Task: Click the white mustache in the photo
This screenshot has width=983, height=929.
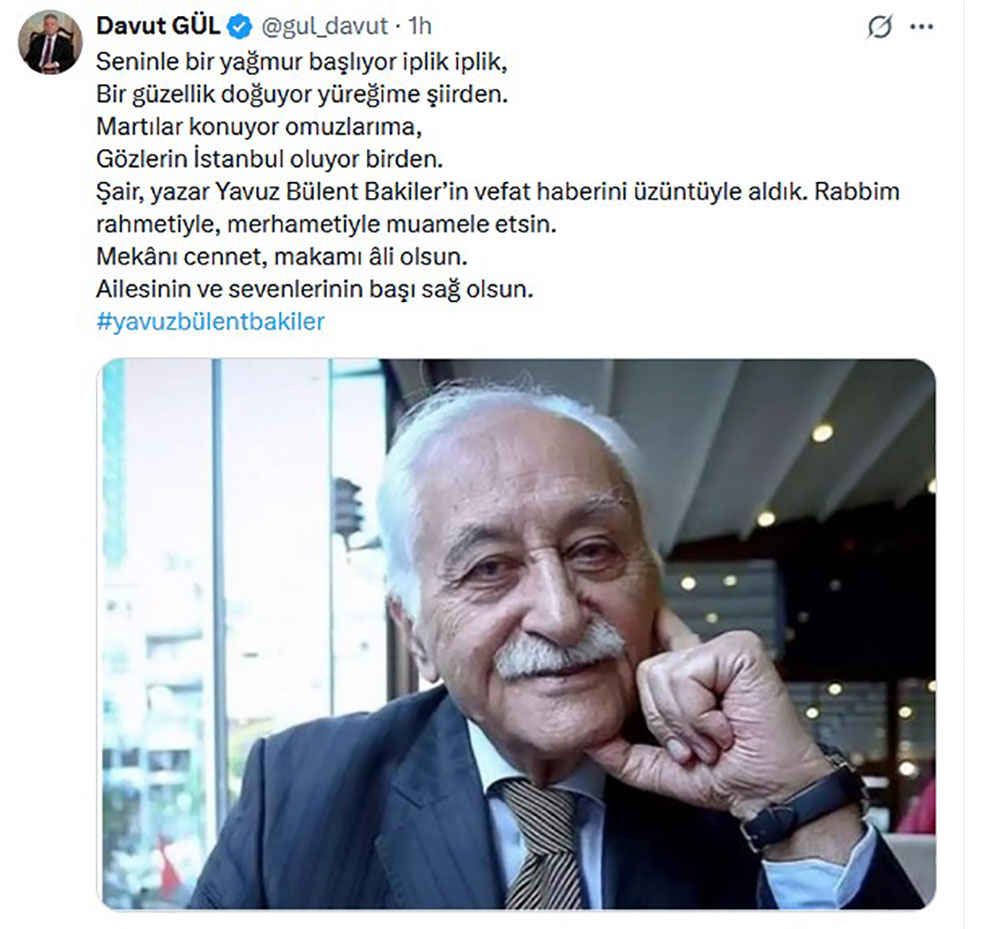Action: [x=559, y=652]
